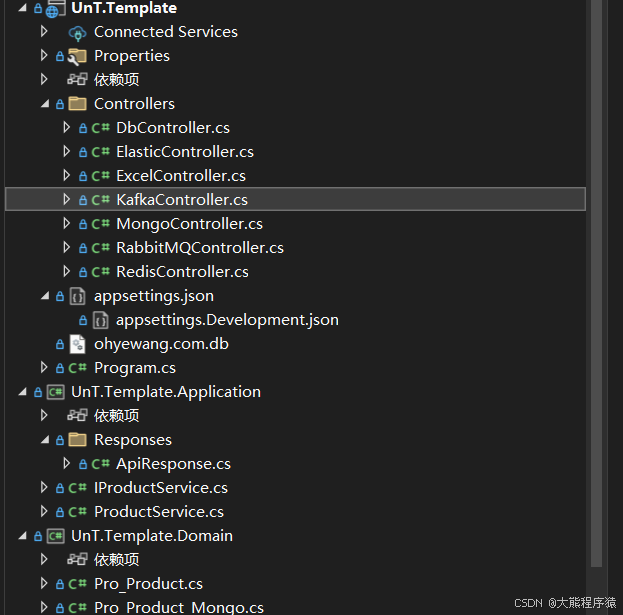Collapse the UnT.Template.Domain project
The width and height of the screenshot is (623, 615).
click(22, 536)
